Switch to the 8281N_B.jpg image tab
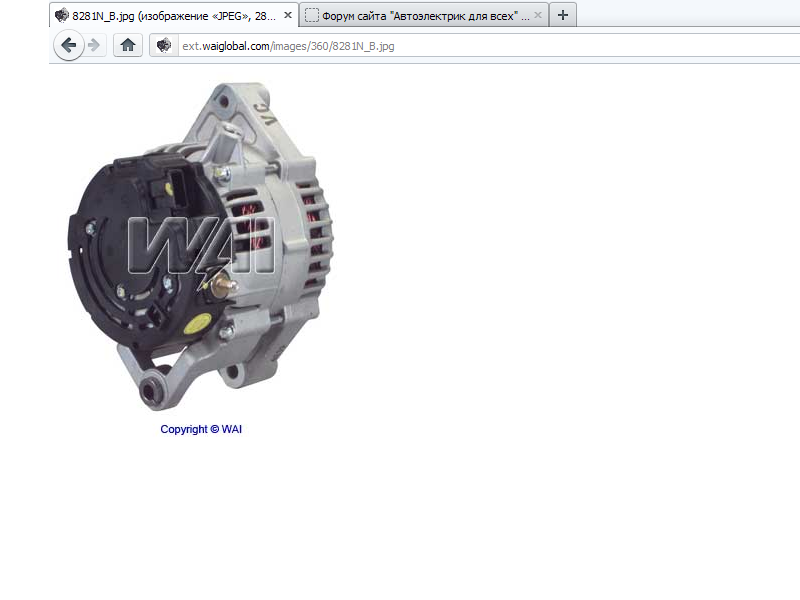The width and height of the screenshot is (800, 600). coord(173,15)
